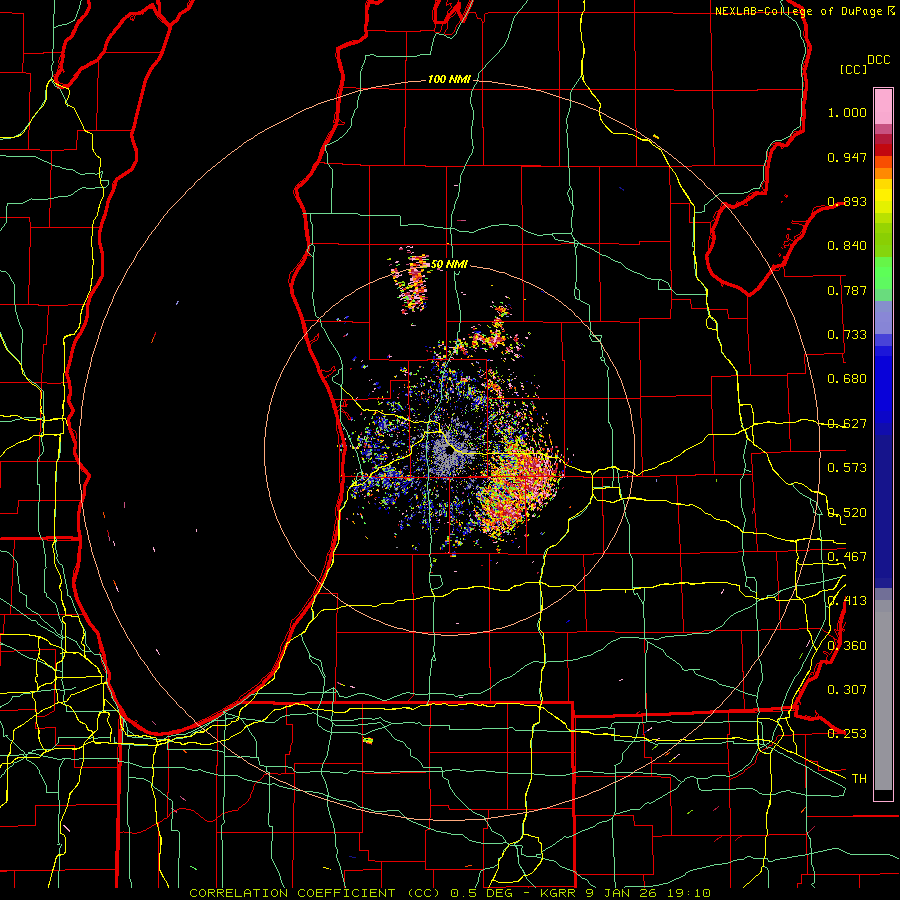900x900 pixels.
Task: Click the KGRR radar site center dot
Action: pyautogui.click(x=449, y=451)
